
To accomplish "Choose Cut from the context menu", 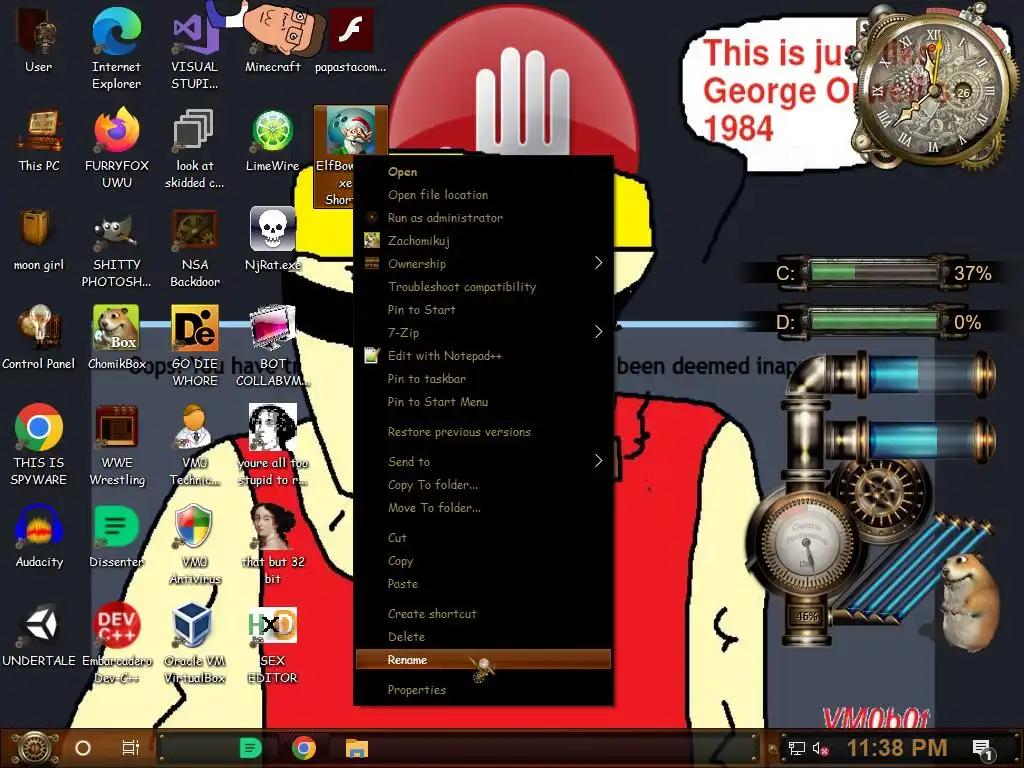I will coord(483,537).
